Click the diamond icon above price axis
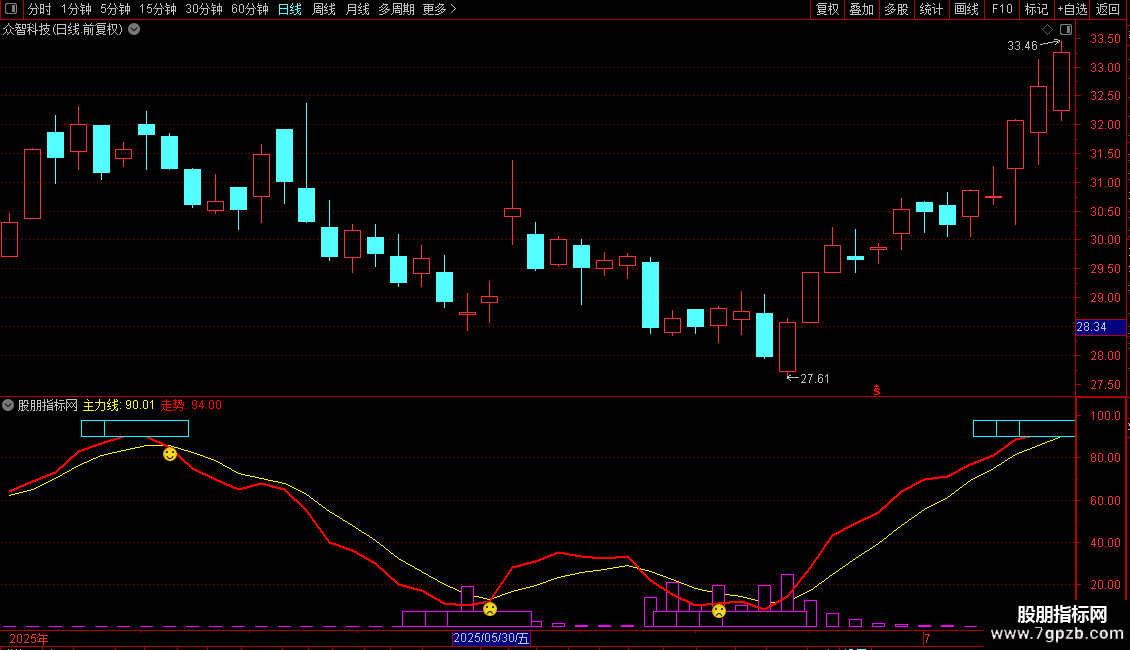Image resolution: width=1130 pixels, height=650 pixels. click(x=1047, y=30)
